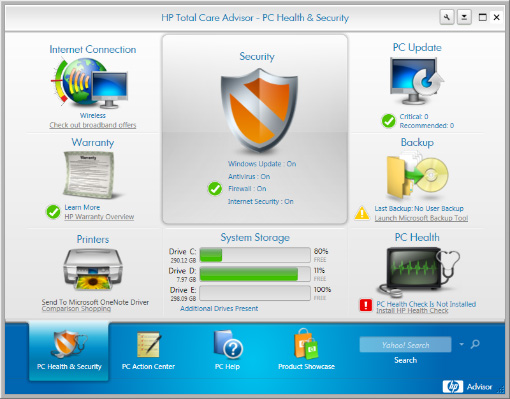Image resolution: width=510 pixels, height=399 pixels.
Task: Open the PC Help tab
Action: (227, 350)
